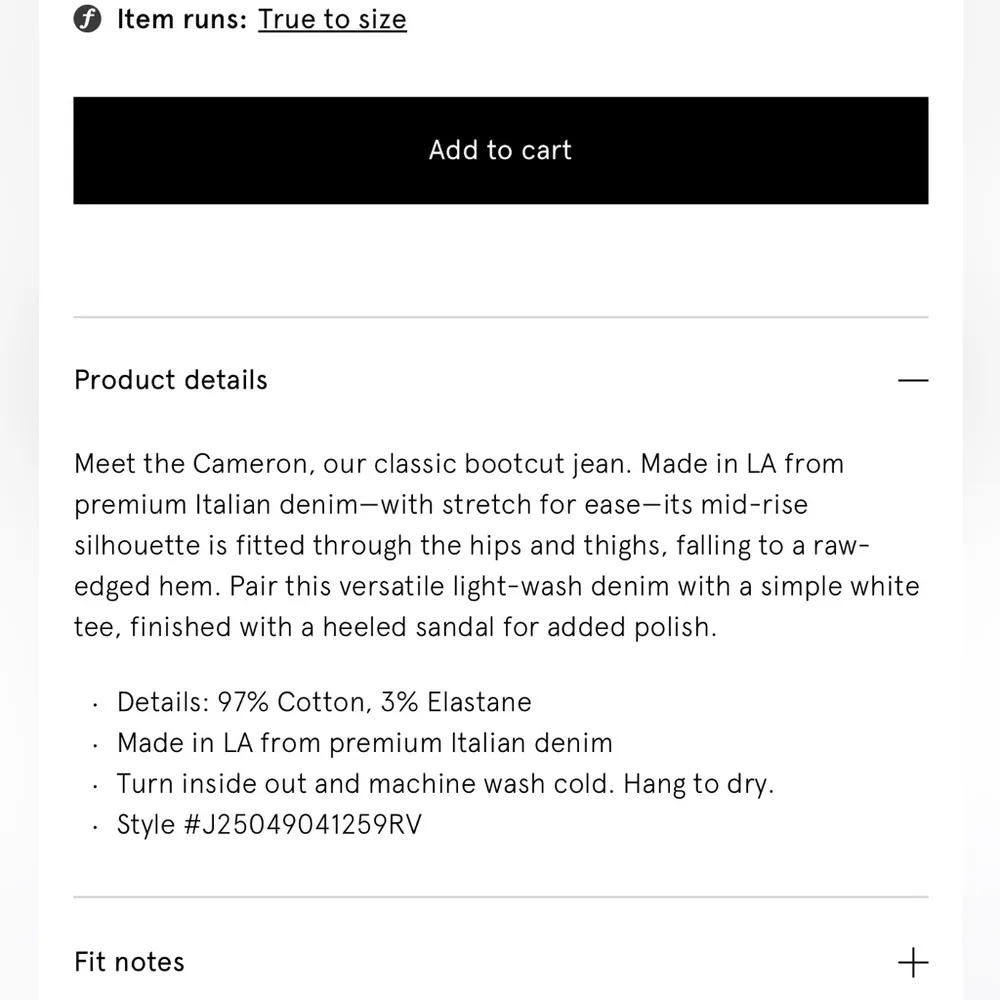Click the "Fit notes" section heading
The height and width of the screenshot is (1000, 1000).
pos(130,963)
